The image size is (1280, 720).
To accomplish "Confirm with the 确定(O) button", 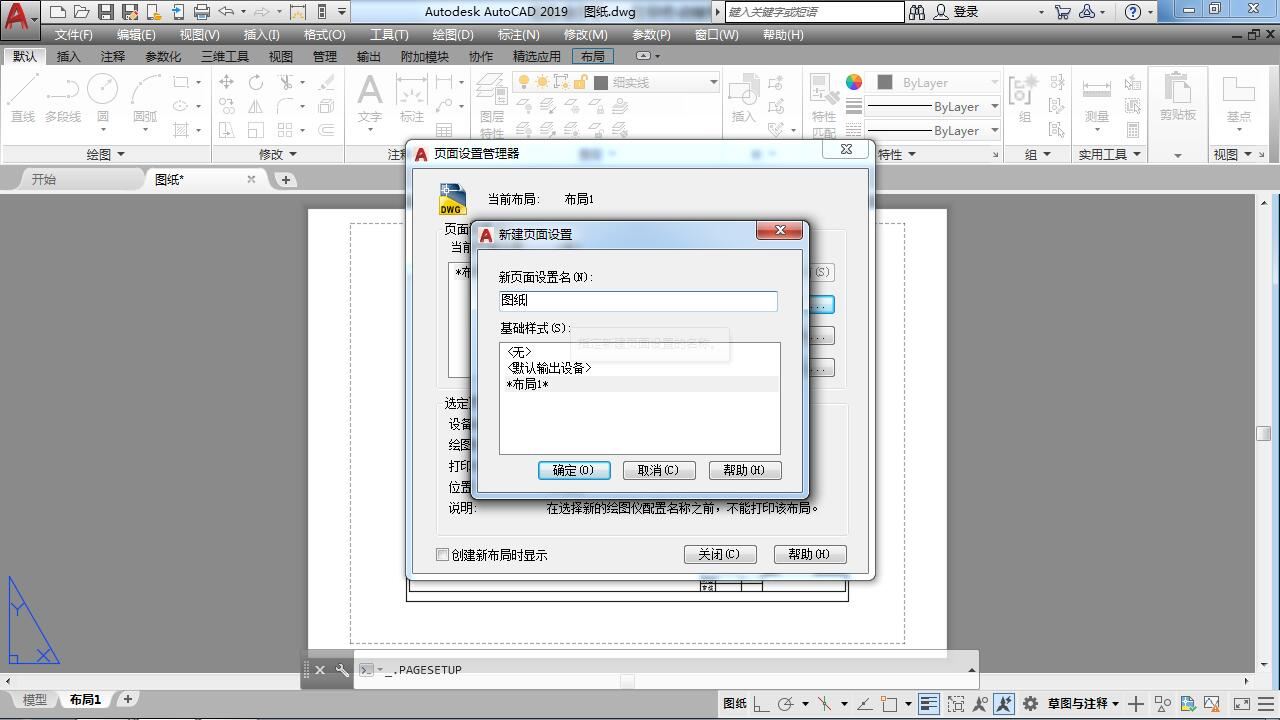I will pyautogui.click(x=574, y=470).
